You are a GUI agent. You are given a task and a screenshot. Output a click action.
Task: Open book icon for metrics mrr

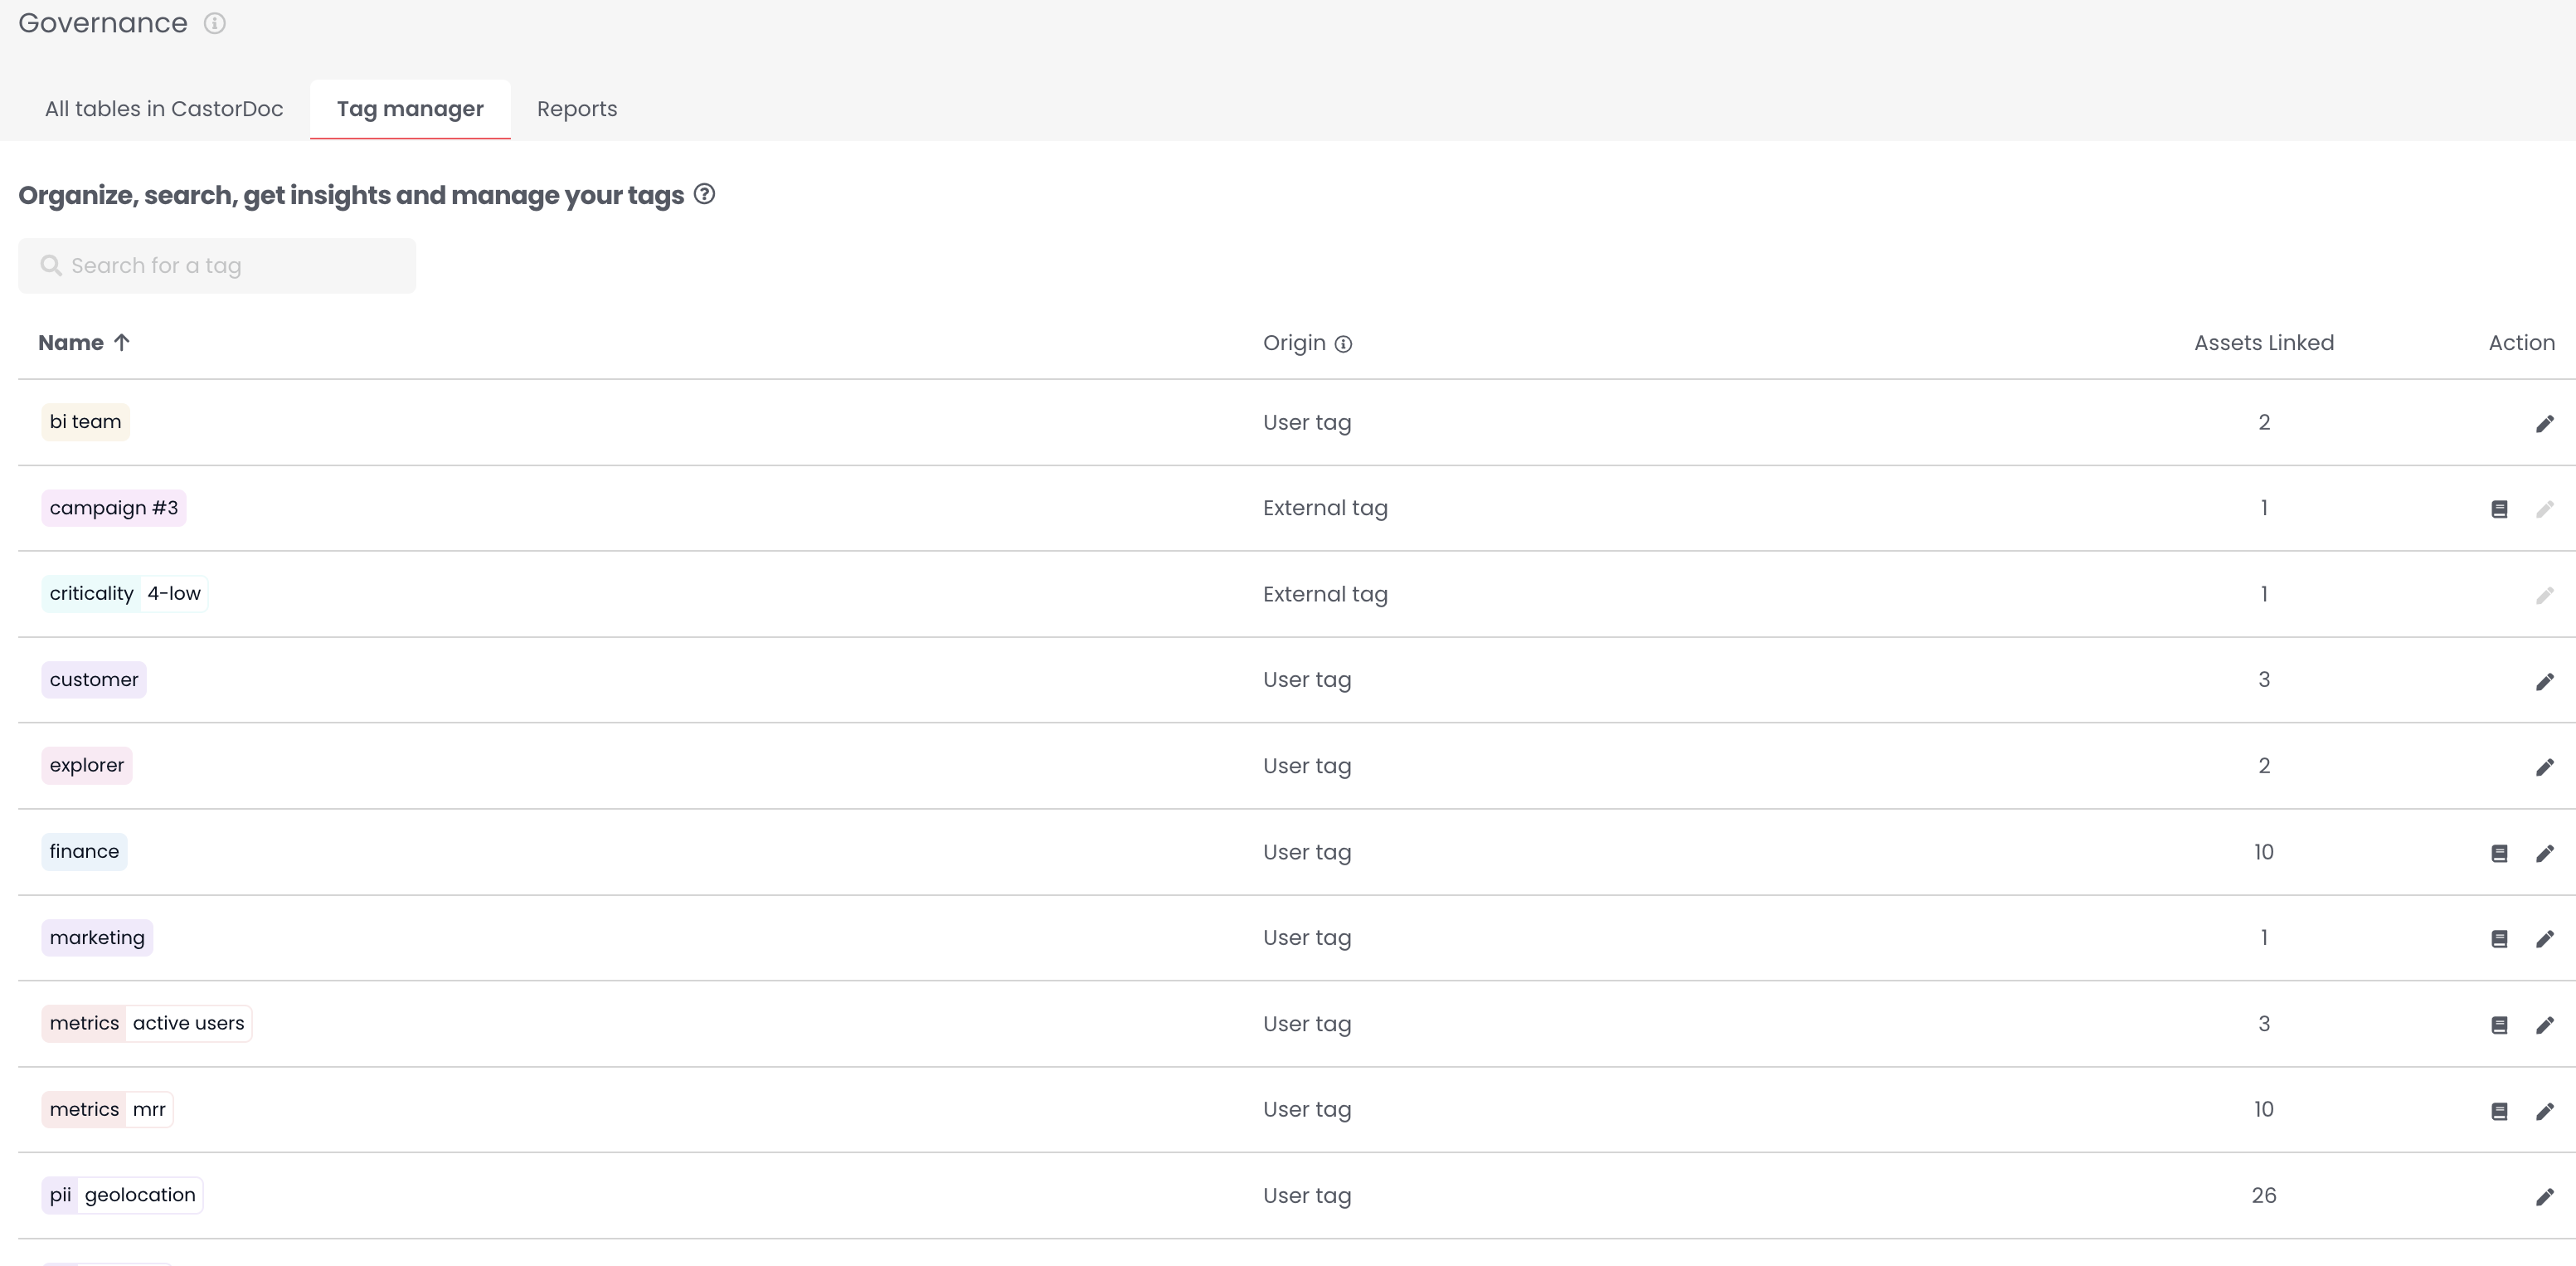2498,1111
